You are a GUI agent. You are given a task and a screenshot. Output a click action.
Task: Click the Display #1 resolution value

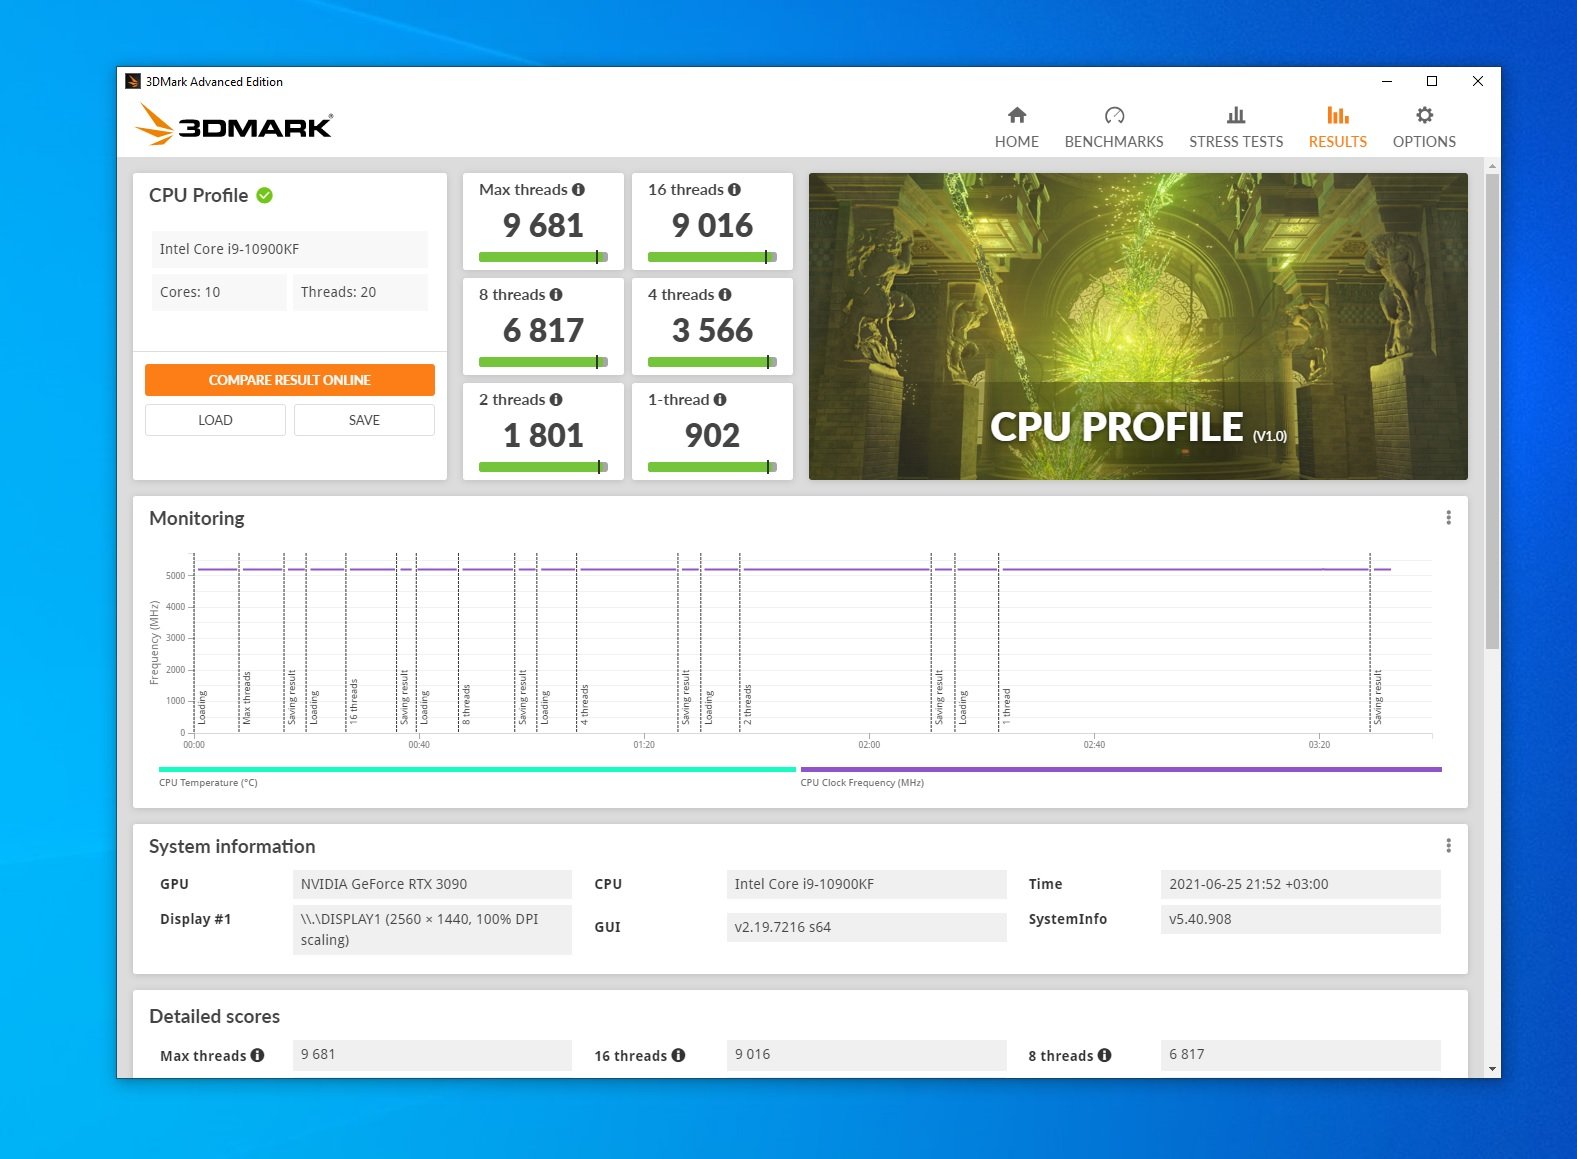tap(432, 930)
